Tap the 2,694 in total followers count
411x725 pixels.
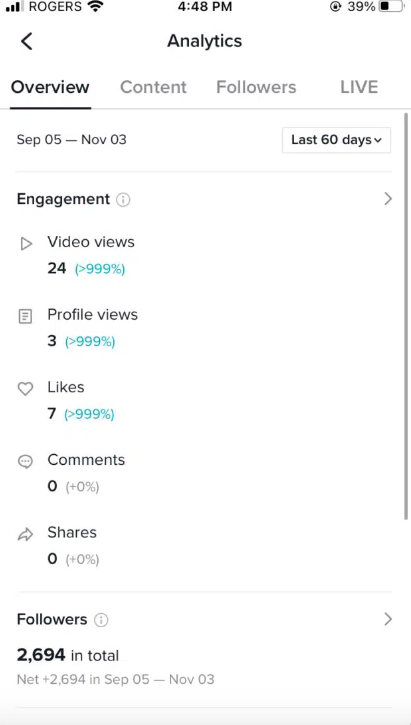(x=68, y=655)
